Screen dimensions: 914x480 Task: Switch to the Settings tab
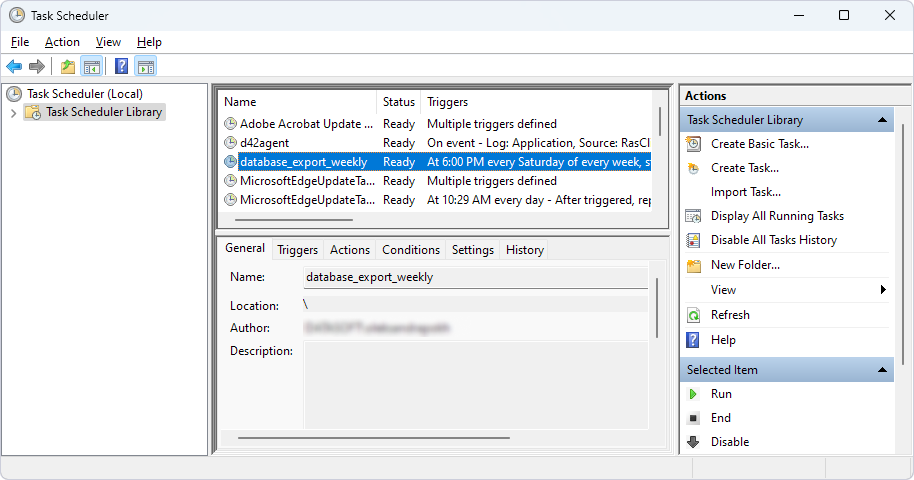click(x=473, y=250)
